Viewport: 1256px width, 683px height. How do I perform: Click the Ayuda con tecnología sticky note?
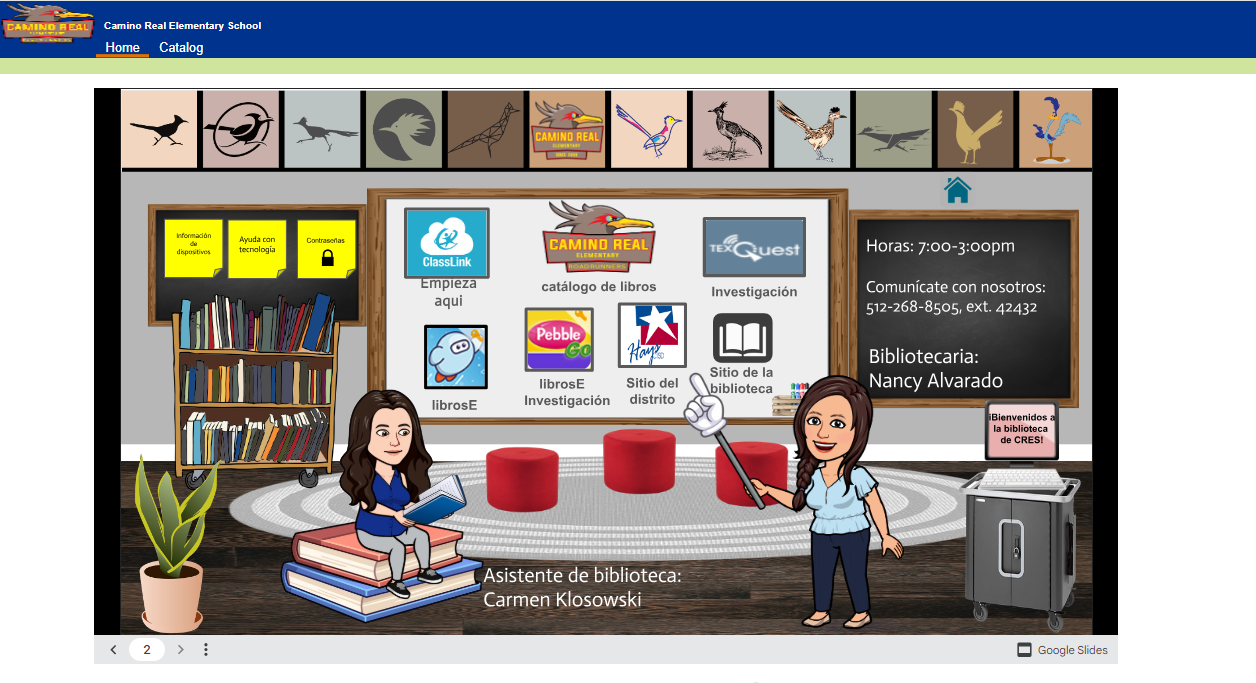[258, 249]
